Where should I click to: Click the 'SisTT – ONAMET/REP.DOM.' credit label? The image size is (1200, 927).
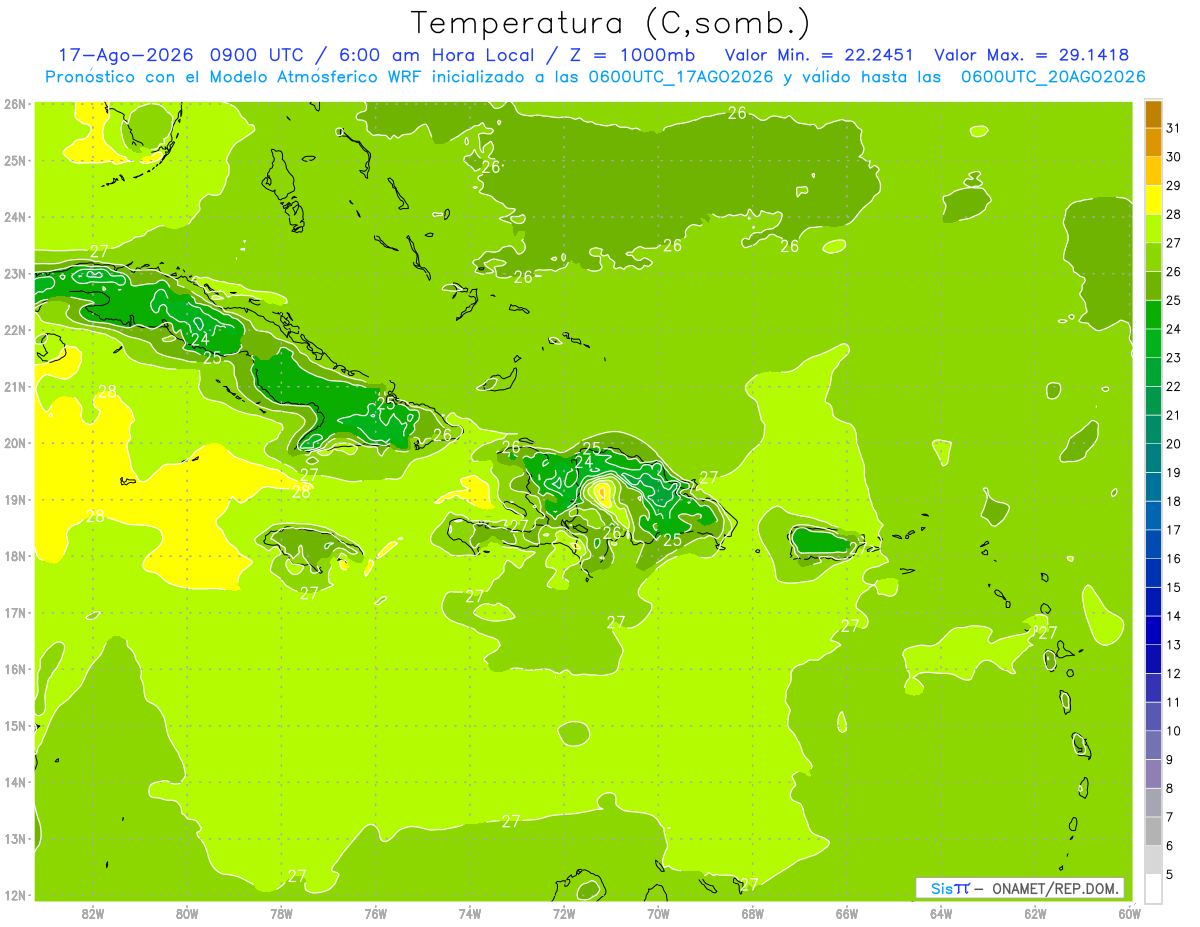[x=1020, y=888]
